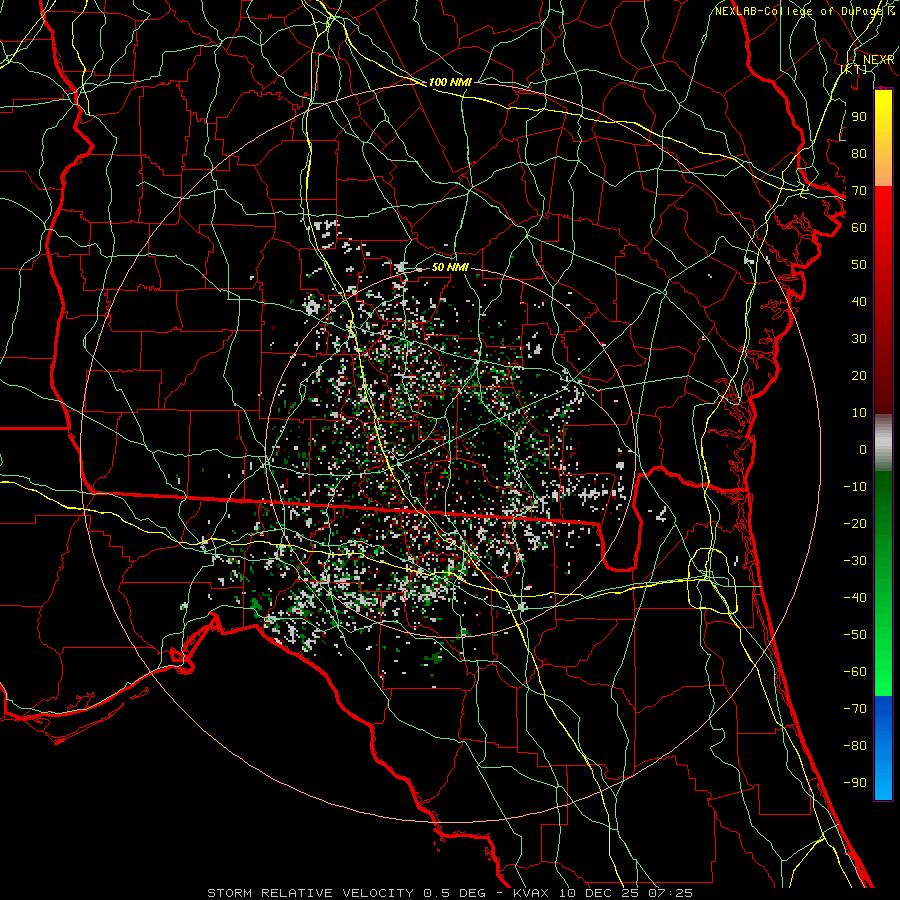Select the 40 value on the velocity scale
Screen dimensions: 900x900
(859, 302)
